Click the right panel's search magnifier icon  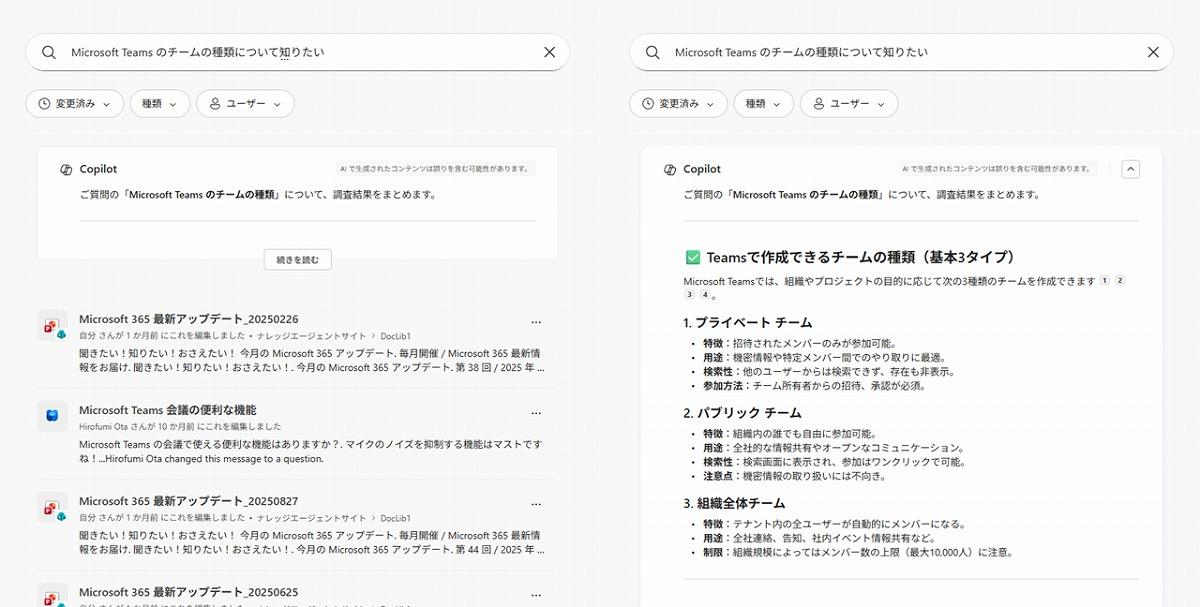click(x=652, y=52)
